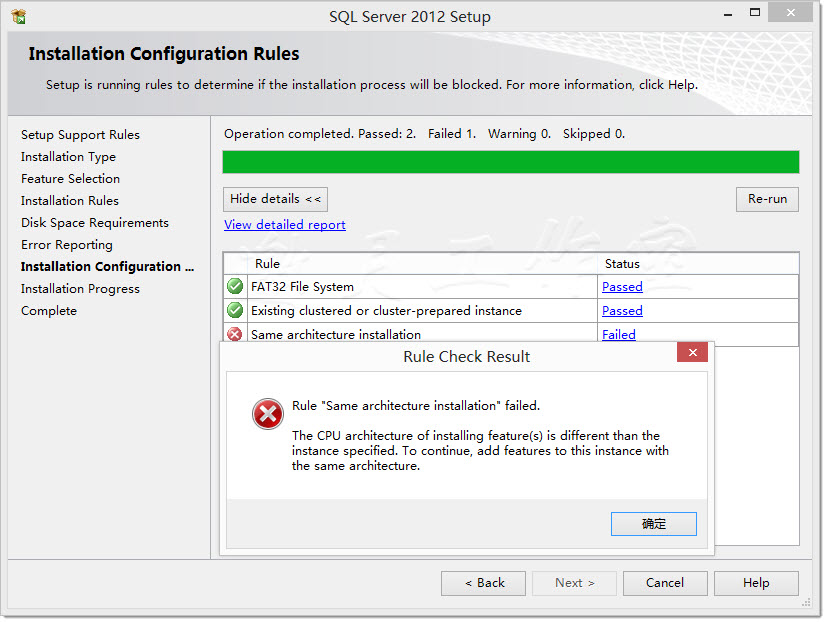The width and height of the screenshot is (826, 622).
Task: Minimize the SQL Server 2012 Setup window
Action: pyautogui.click(x=728, y=15)
